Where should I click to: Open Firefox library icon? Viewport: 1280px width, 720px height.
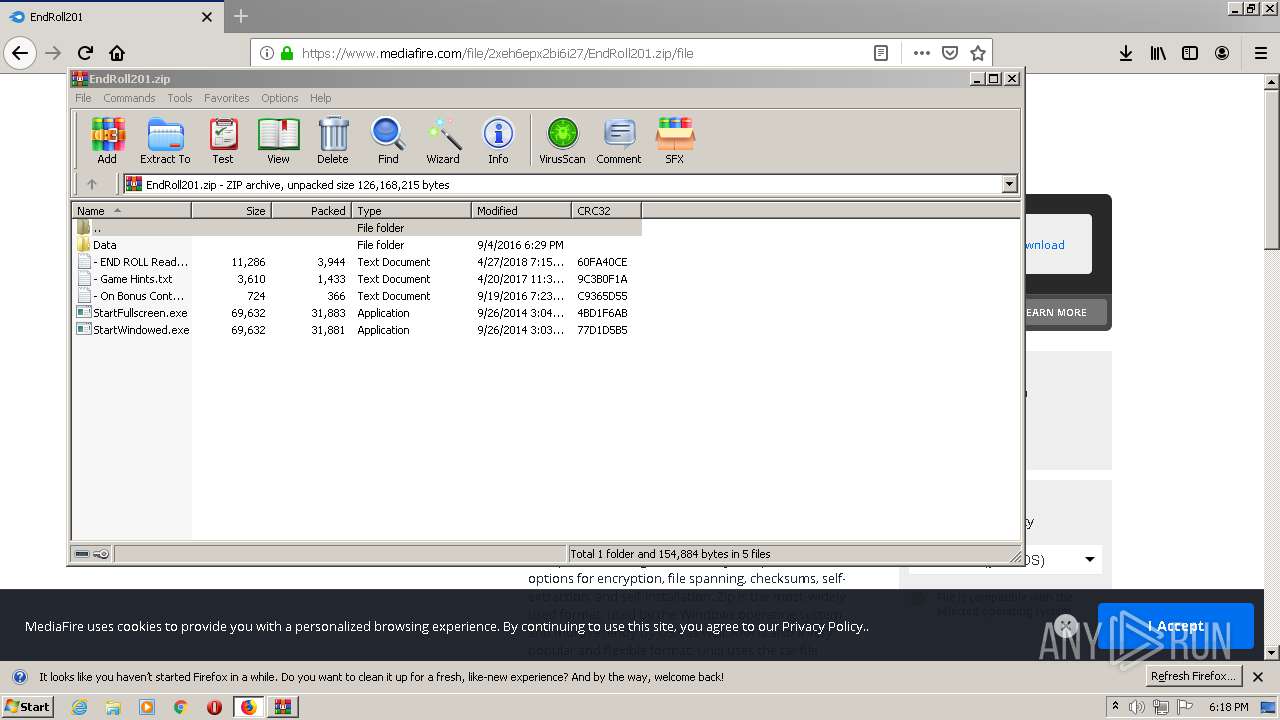[1158, 53]
